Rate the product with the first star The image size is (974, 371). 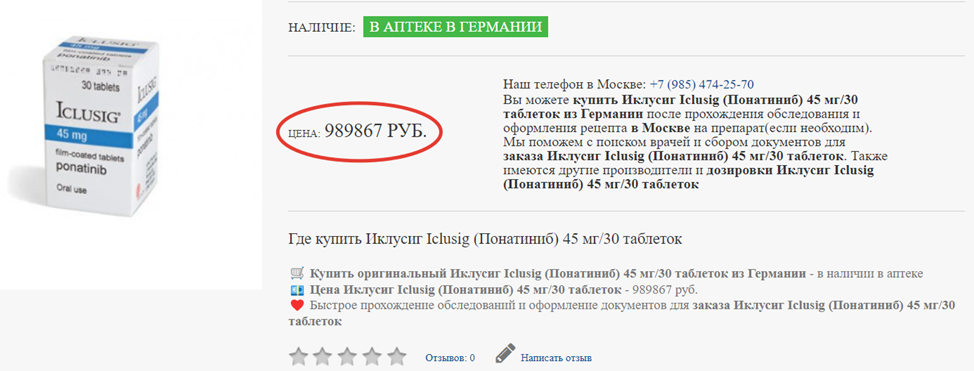pos(299,357)
